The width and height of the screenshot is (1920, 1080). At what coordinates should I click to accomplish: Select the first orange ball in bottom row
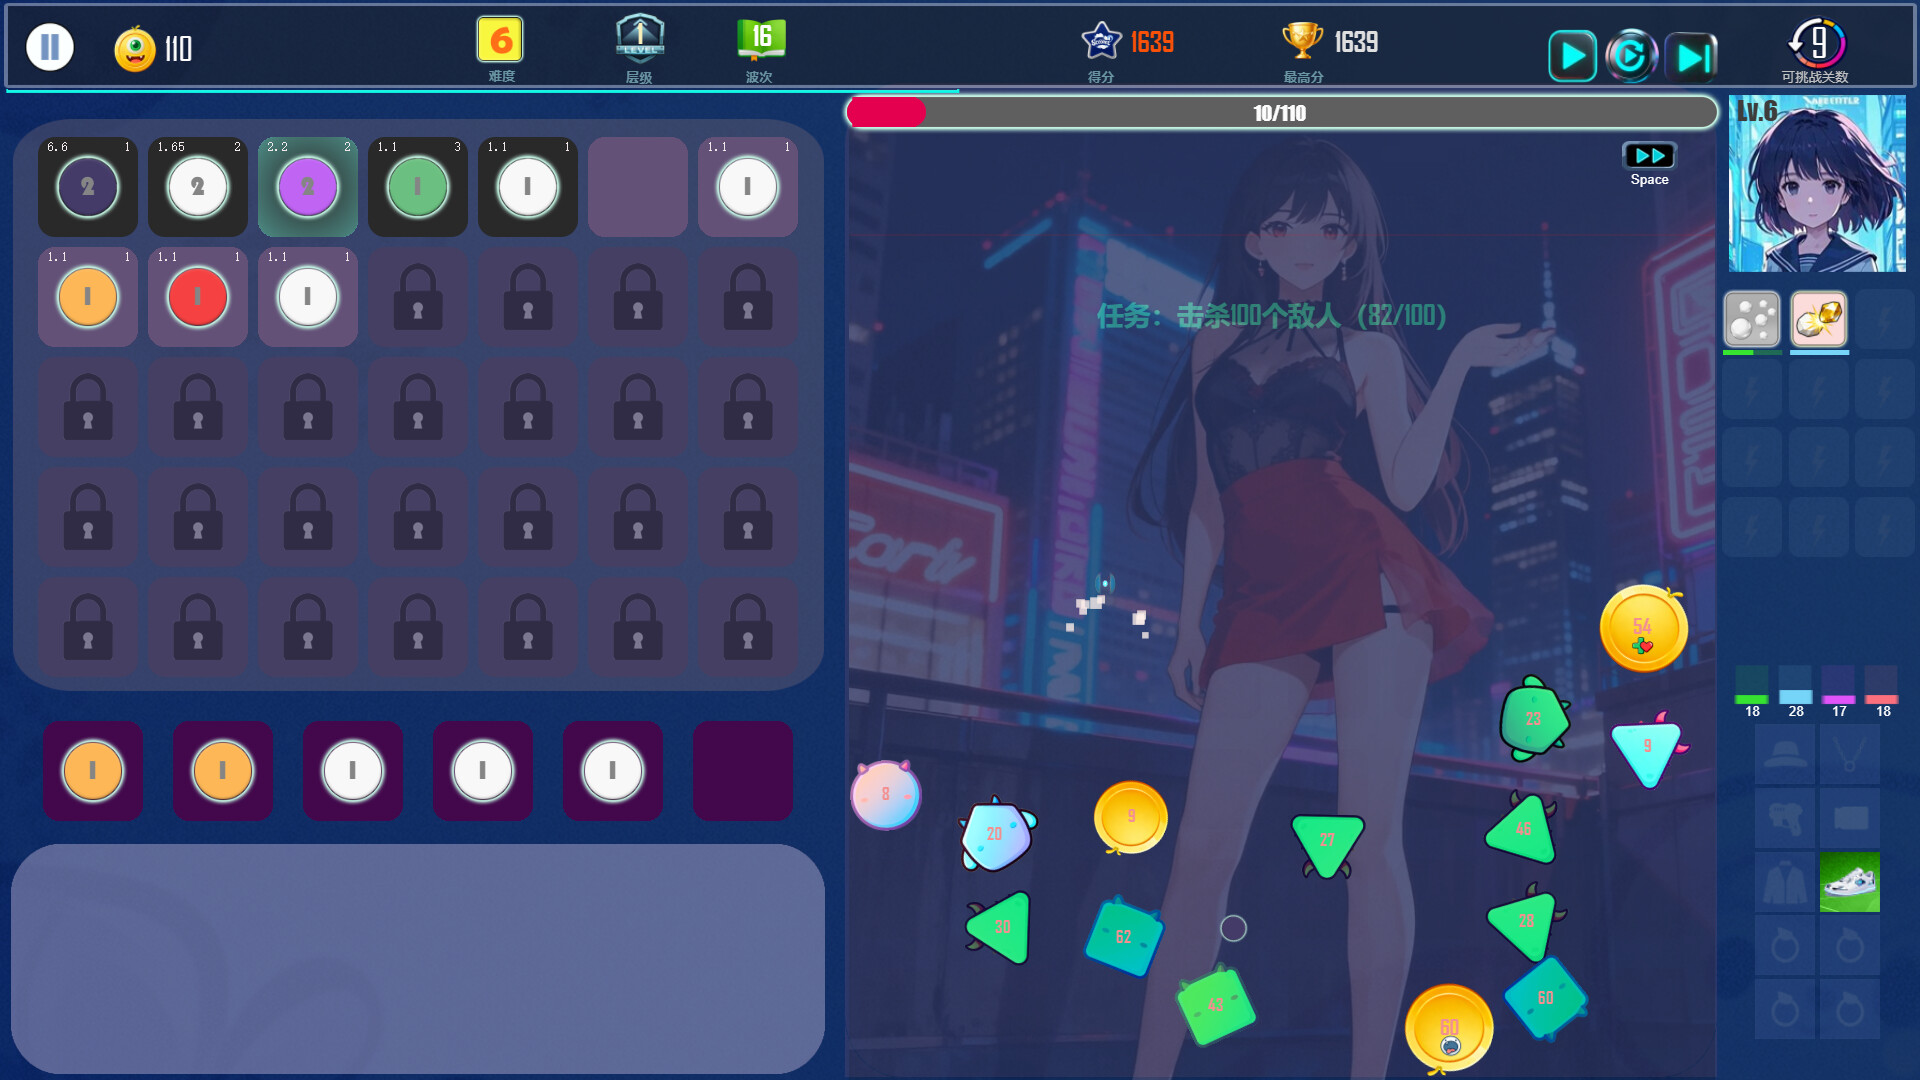click(93, 771)
